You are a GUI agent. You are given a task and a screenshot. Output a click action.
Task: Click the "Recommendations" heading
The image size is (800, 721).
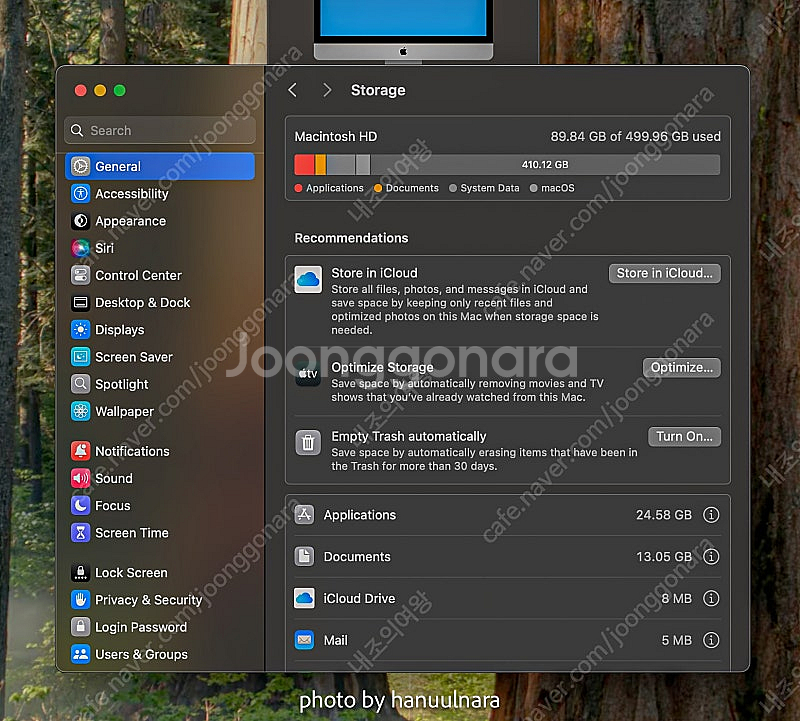point(352,238)
